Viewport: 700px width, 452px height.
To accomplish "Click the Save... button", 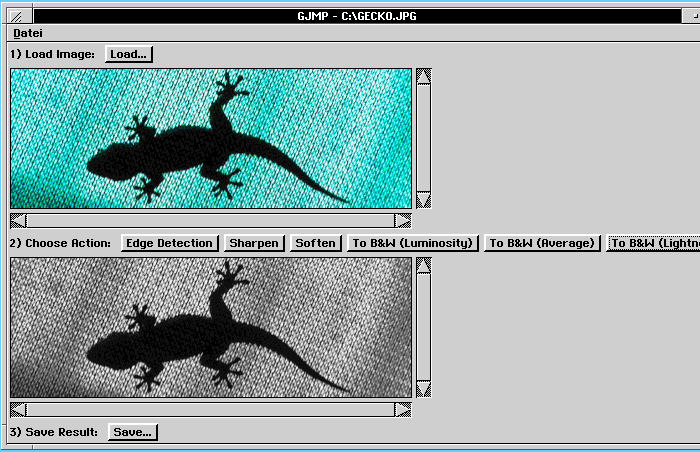I will pyautogui.click(x=132, y=432).
